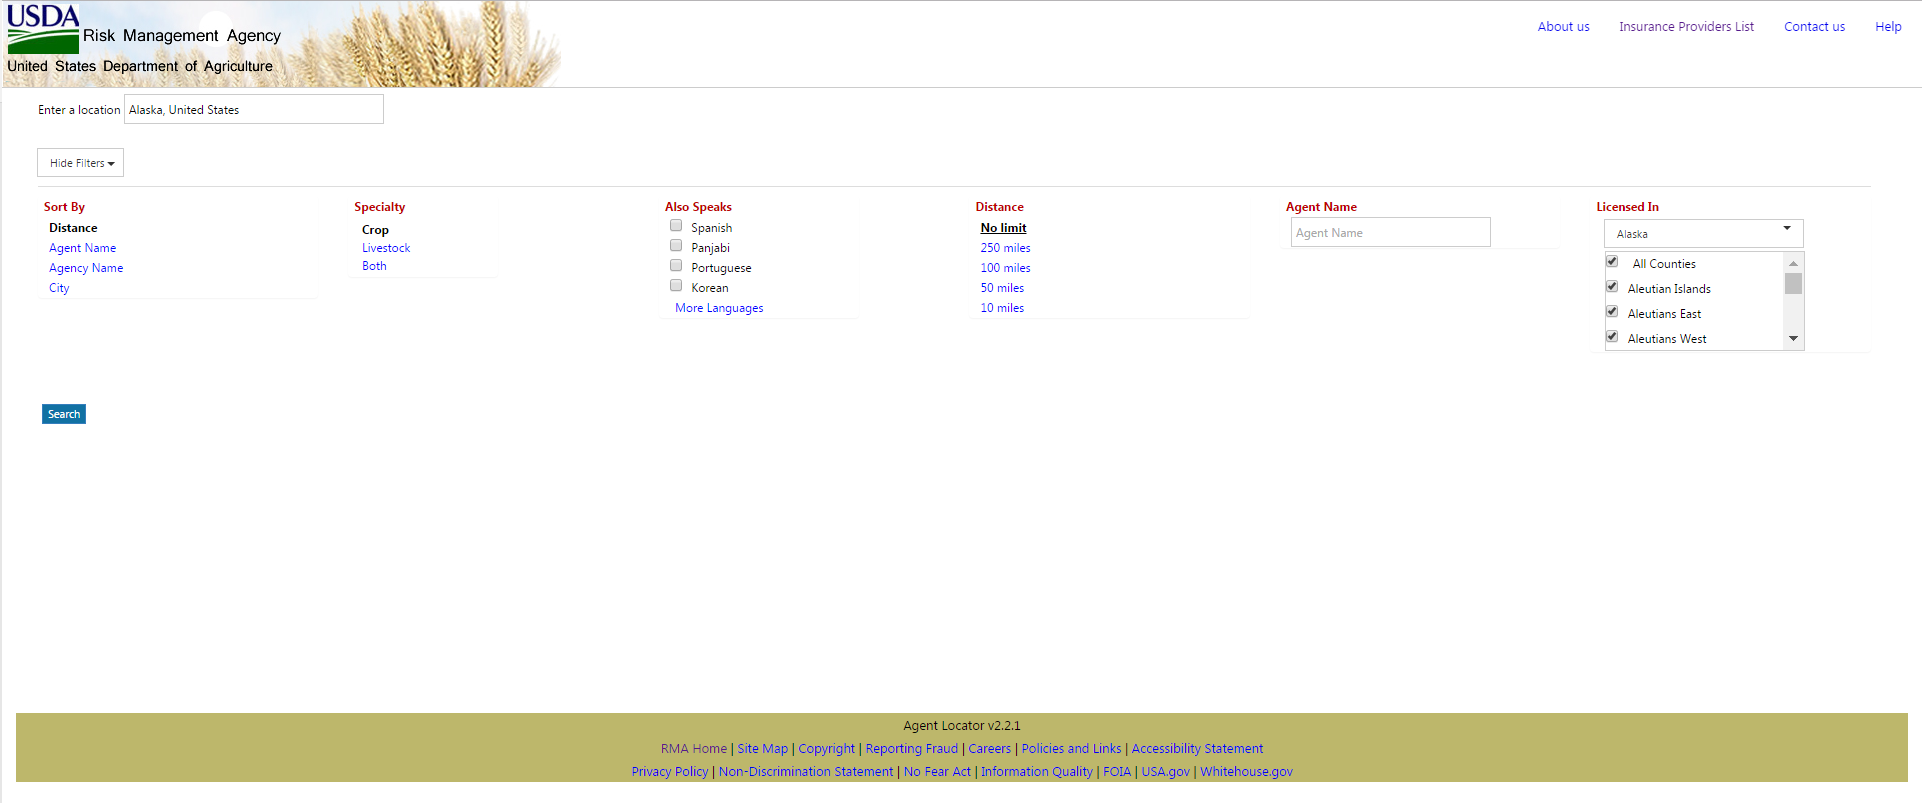This screenshot has height=803, width=1922.
Task: Sort results by Agency Name
Action: pyautogui.click(x=86, y=268)
